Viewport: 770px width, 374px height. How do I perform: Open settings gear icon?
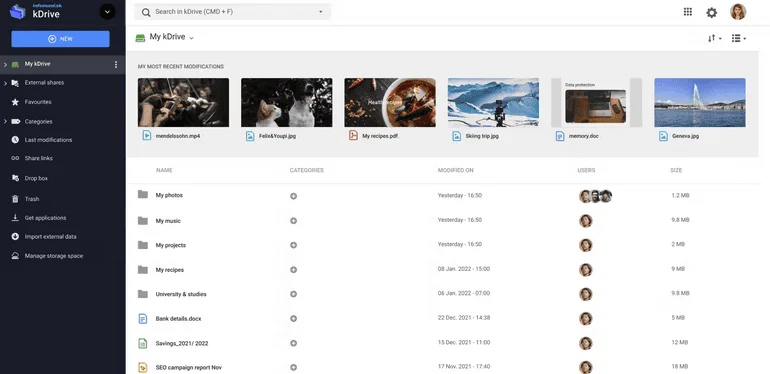[x=712, y=13]
